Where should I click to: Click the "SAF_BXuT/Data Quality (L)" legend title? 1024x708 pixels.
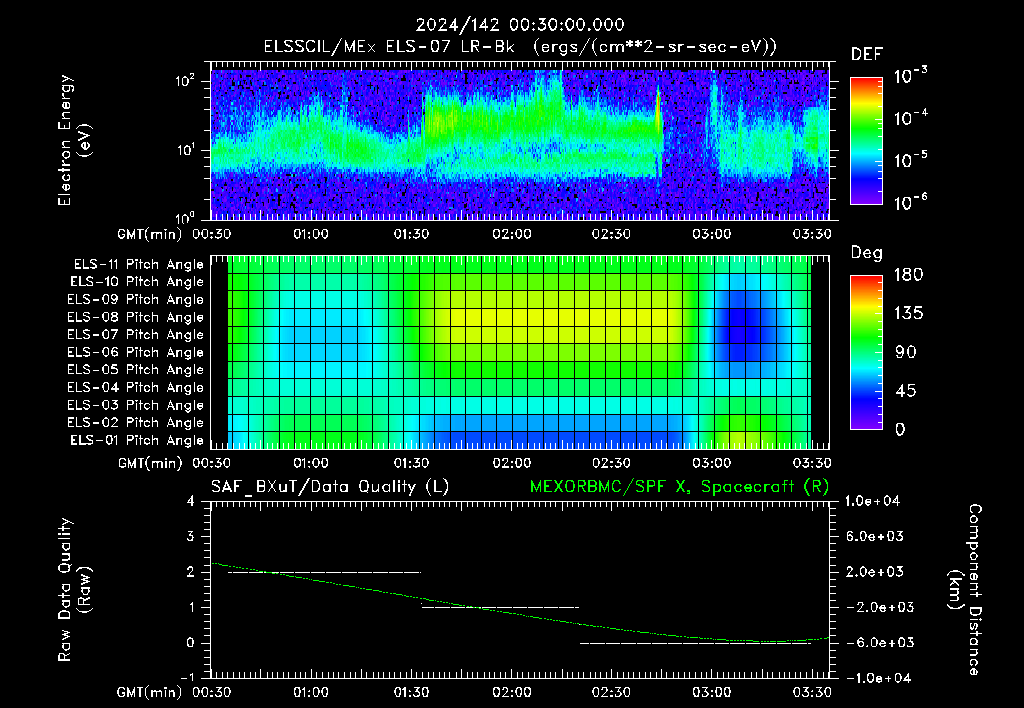coord(330,487)
